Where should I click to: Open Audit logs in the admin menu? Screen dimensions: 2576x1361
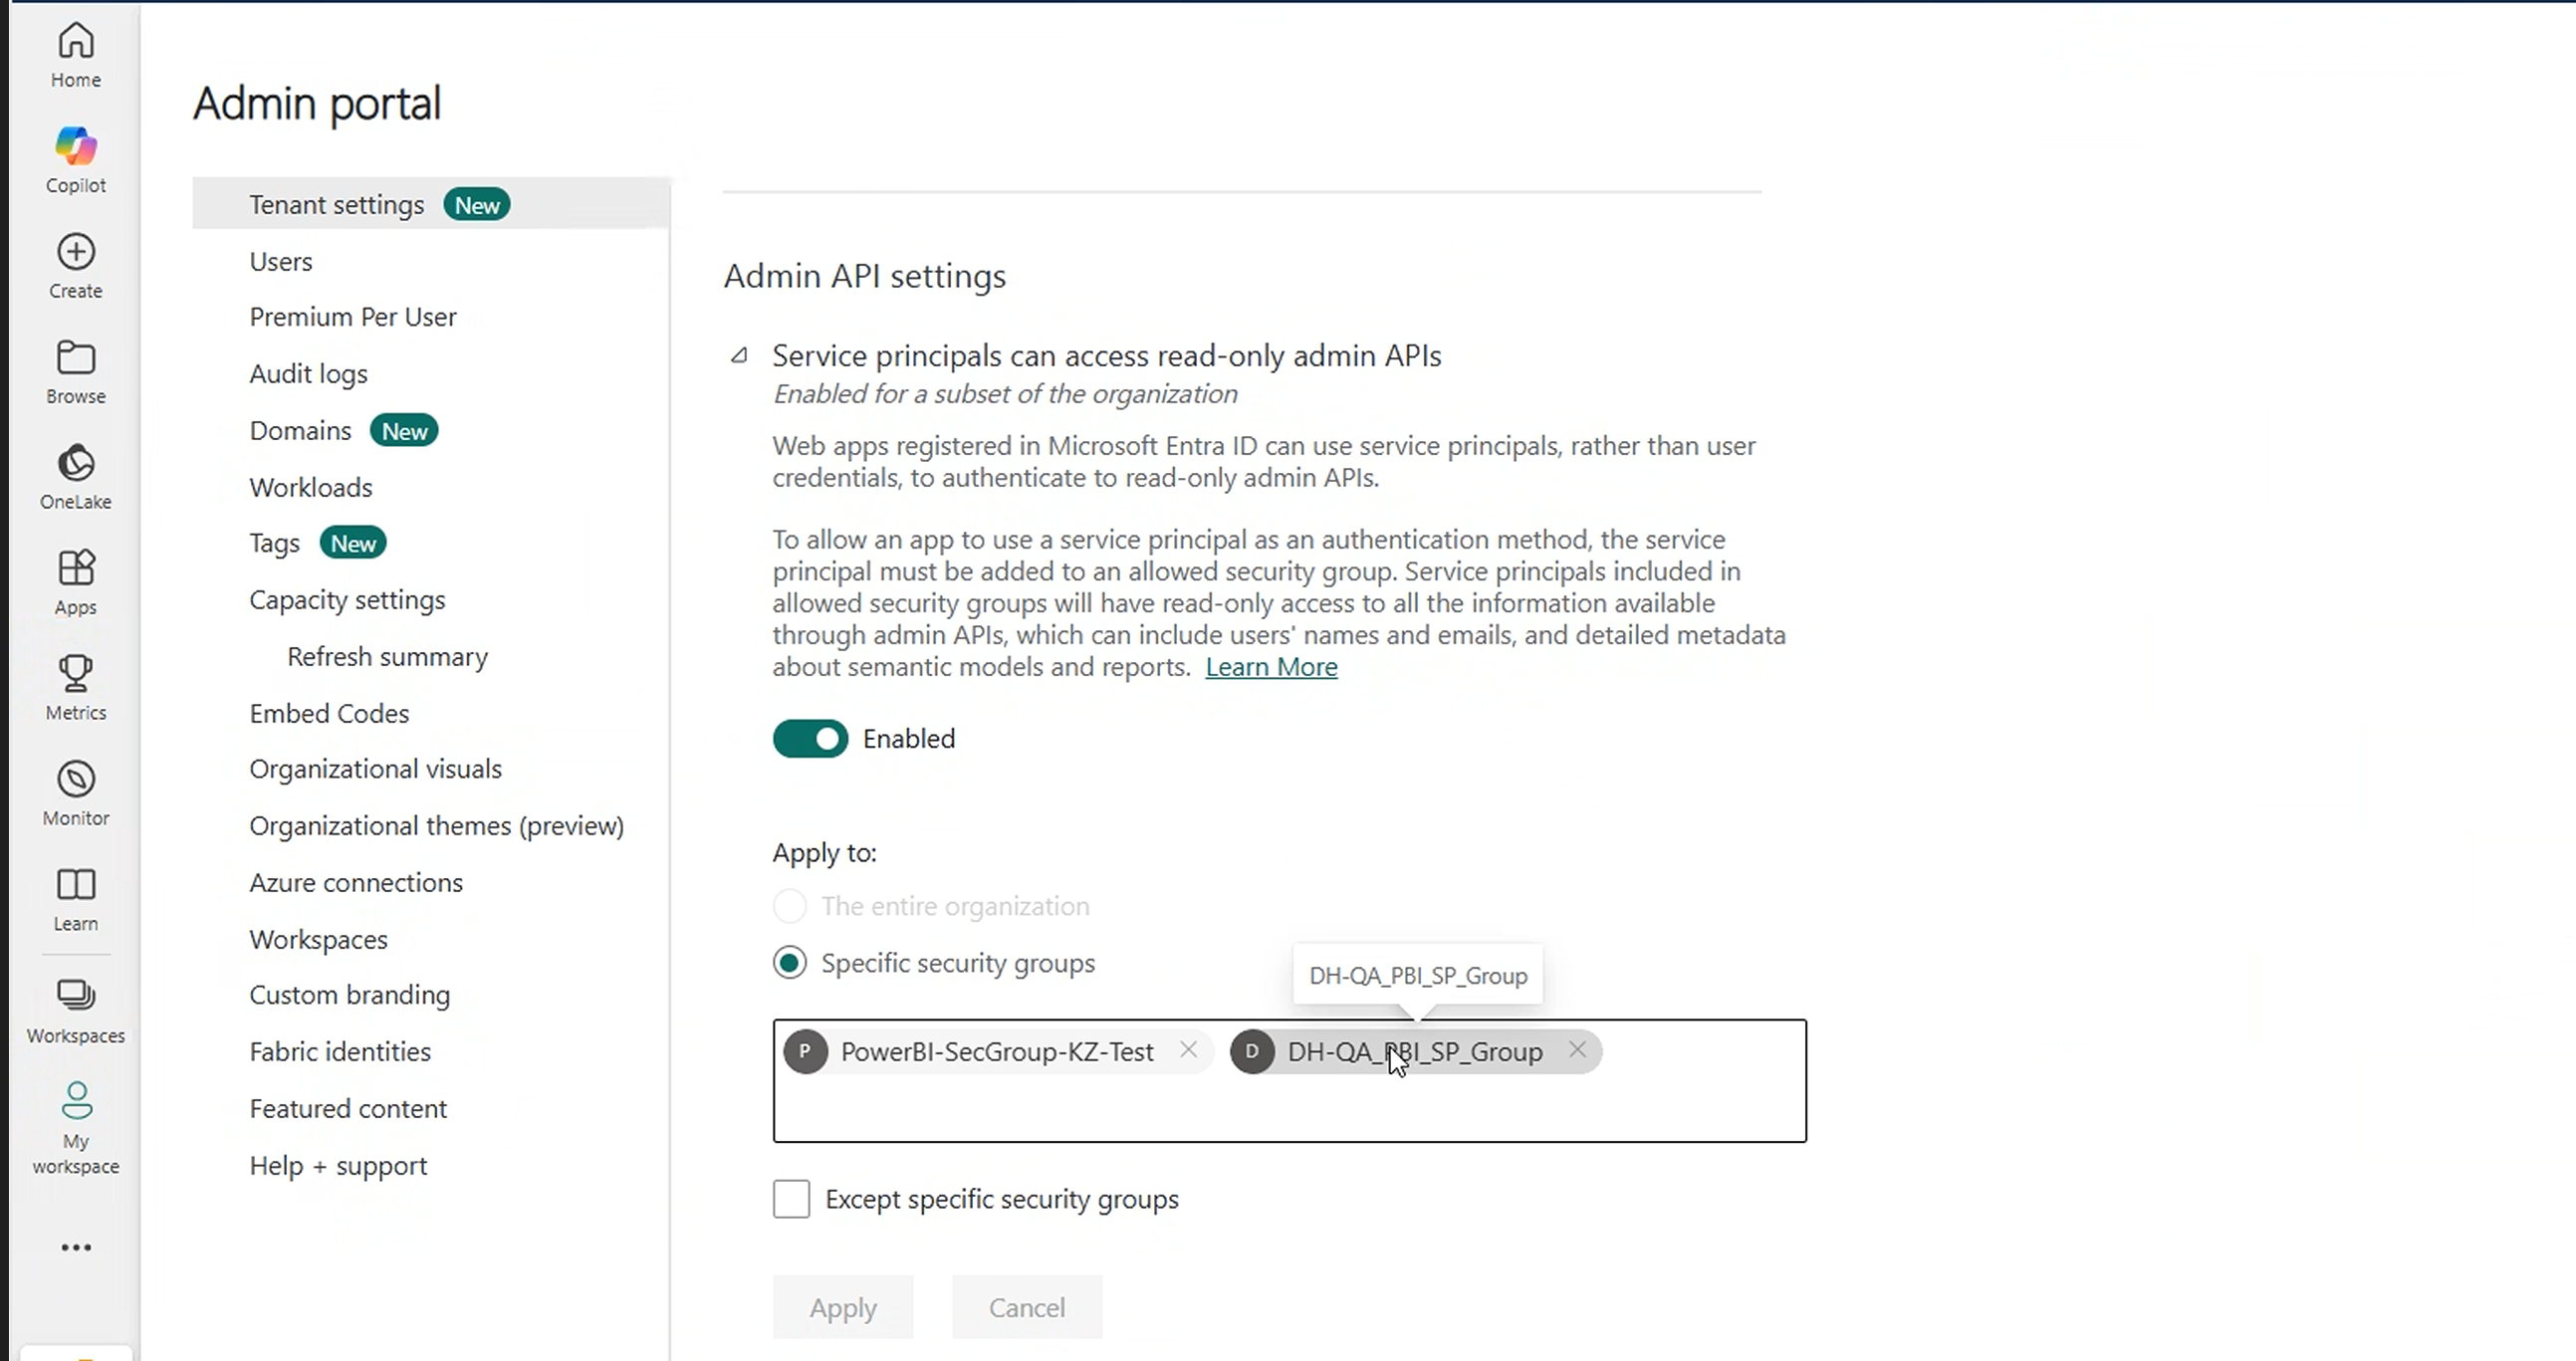pyautogui.click(x=308, y=374)
